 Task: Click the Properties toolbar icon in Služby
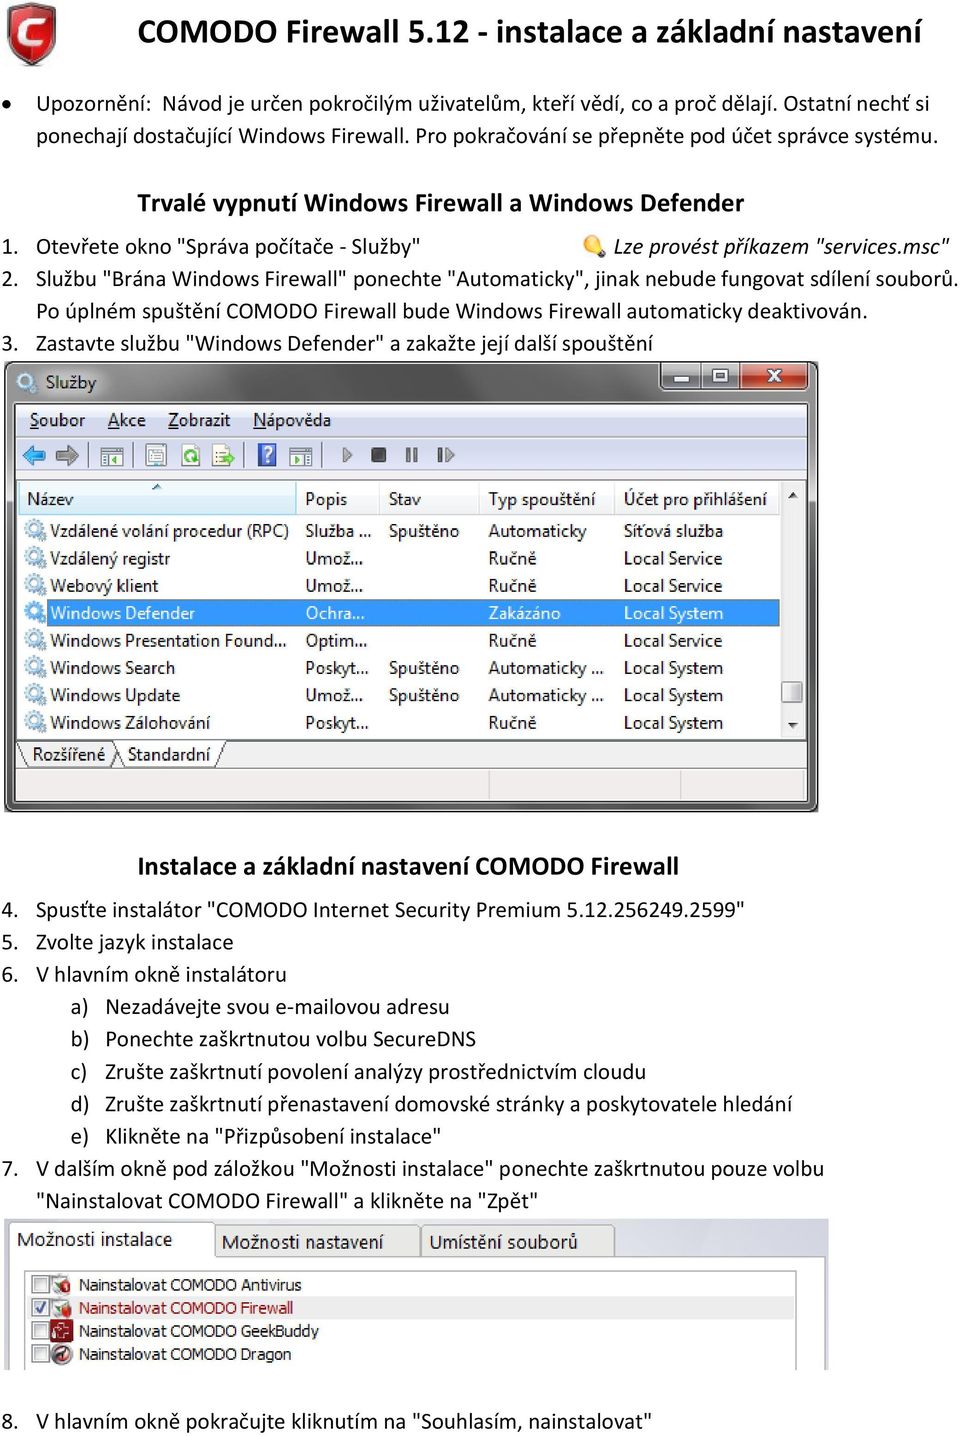tap(156, 456)
